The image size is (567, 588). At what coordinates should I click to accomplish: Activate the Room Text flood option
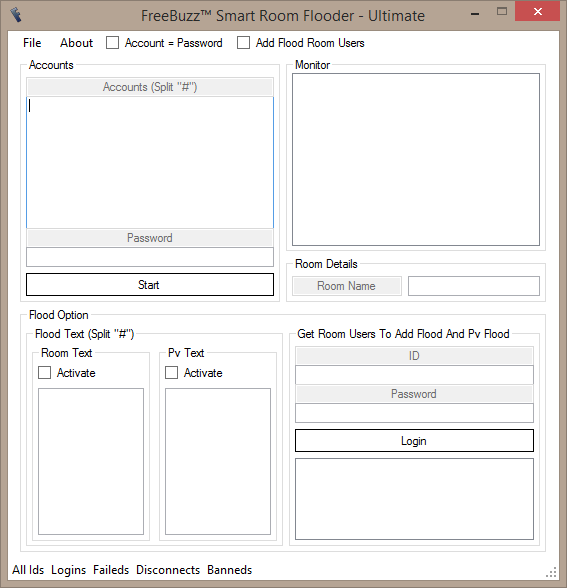click(45, 373)
